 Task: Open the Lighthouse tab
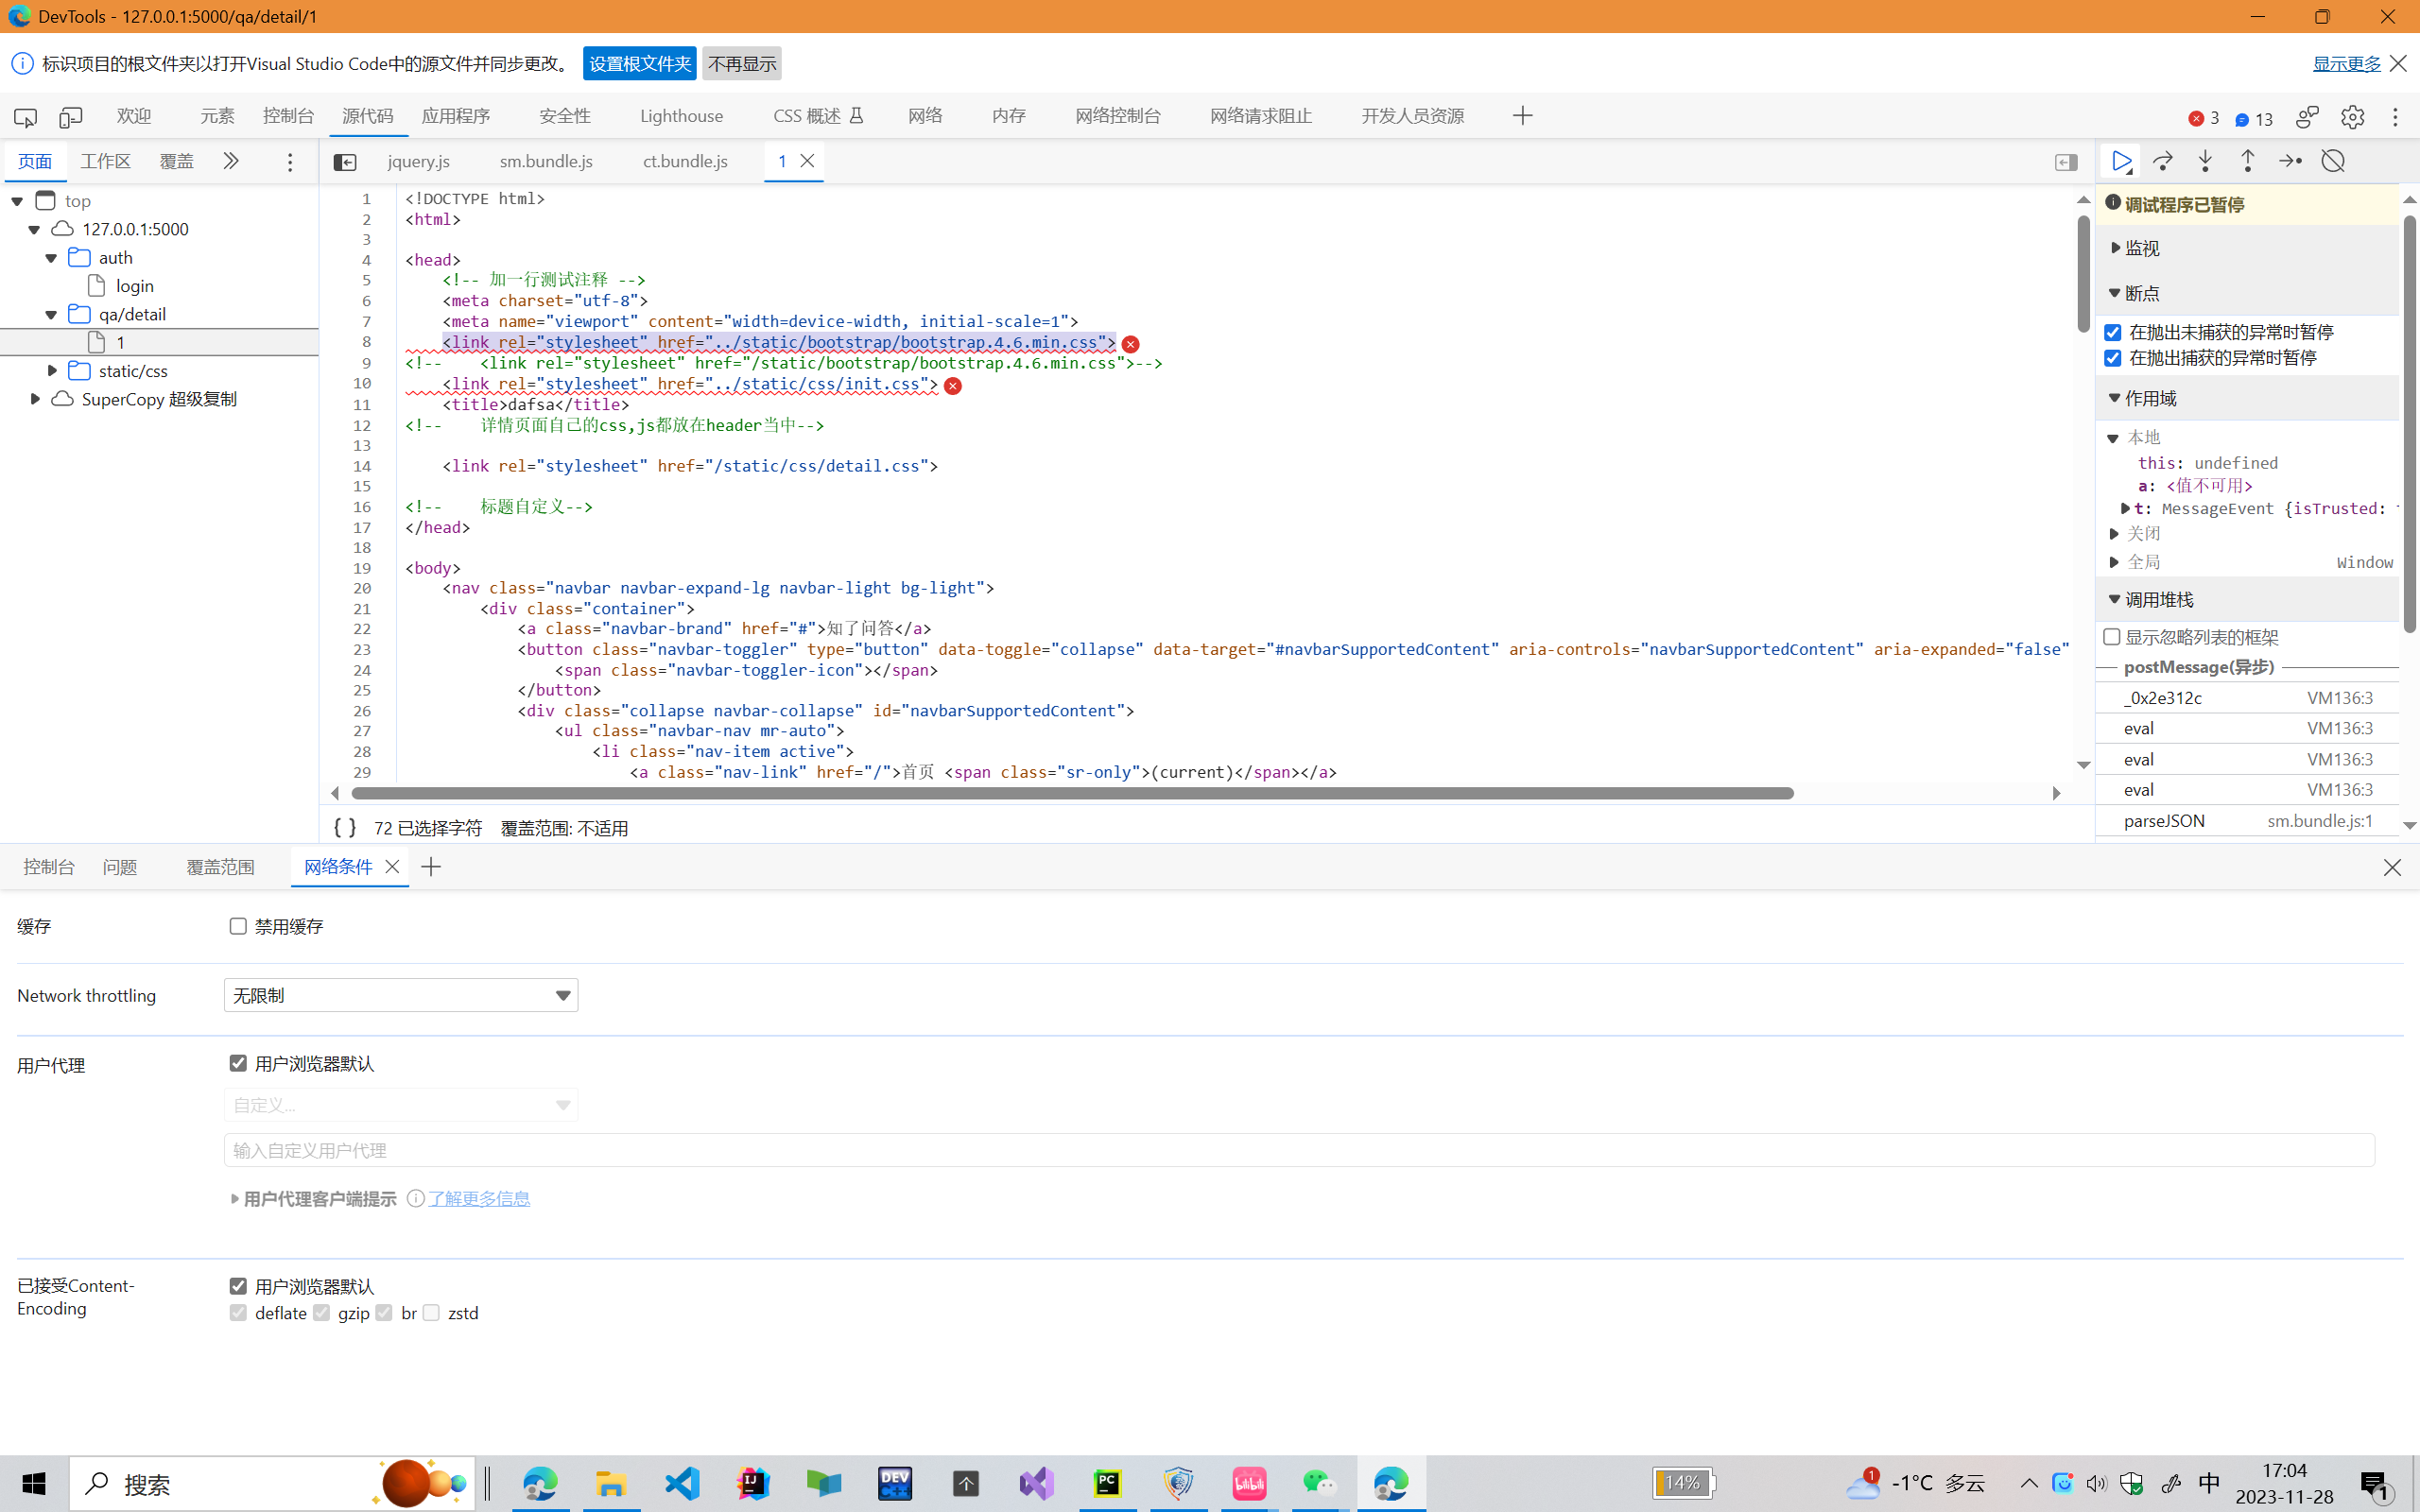pyautogui.click(x=681, y=116)
